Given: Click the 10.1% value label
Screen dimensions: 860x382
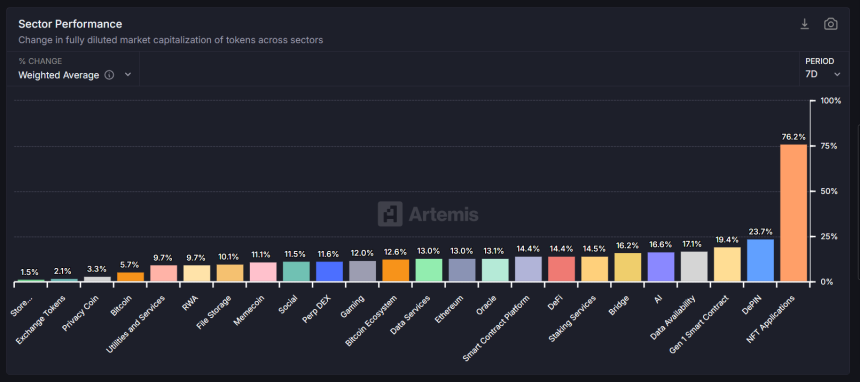Looking at the screenshot, I should [230, 256].
